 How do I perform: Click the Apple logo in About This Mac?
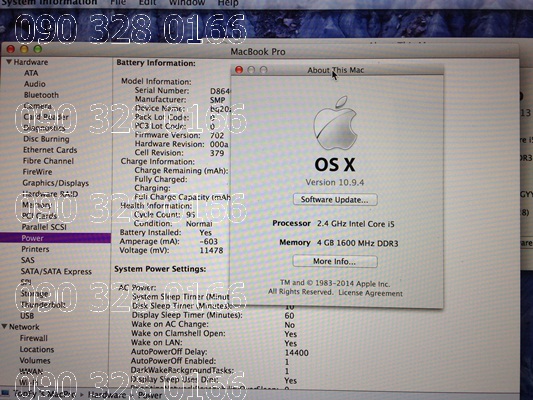(x=335, y=123)
